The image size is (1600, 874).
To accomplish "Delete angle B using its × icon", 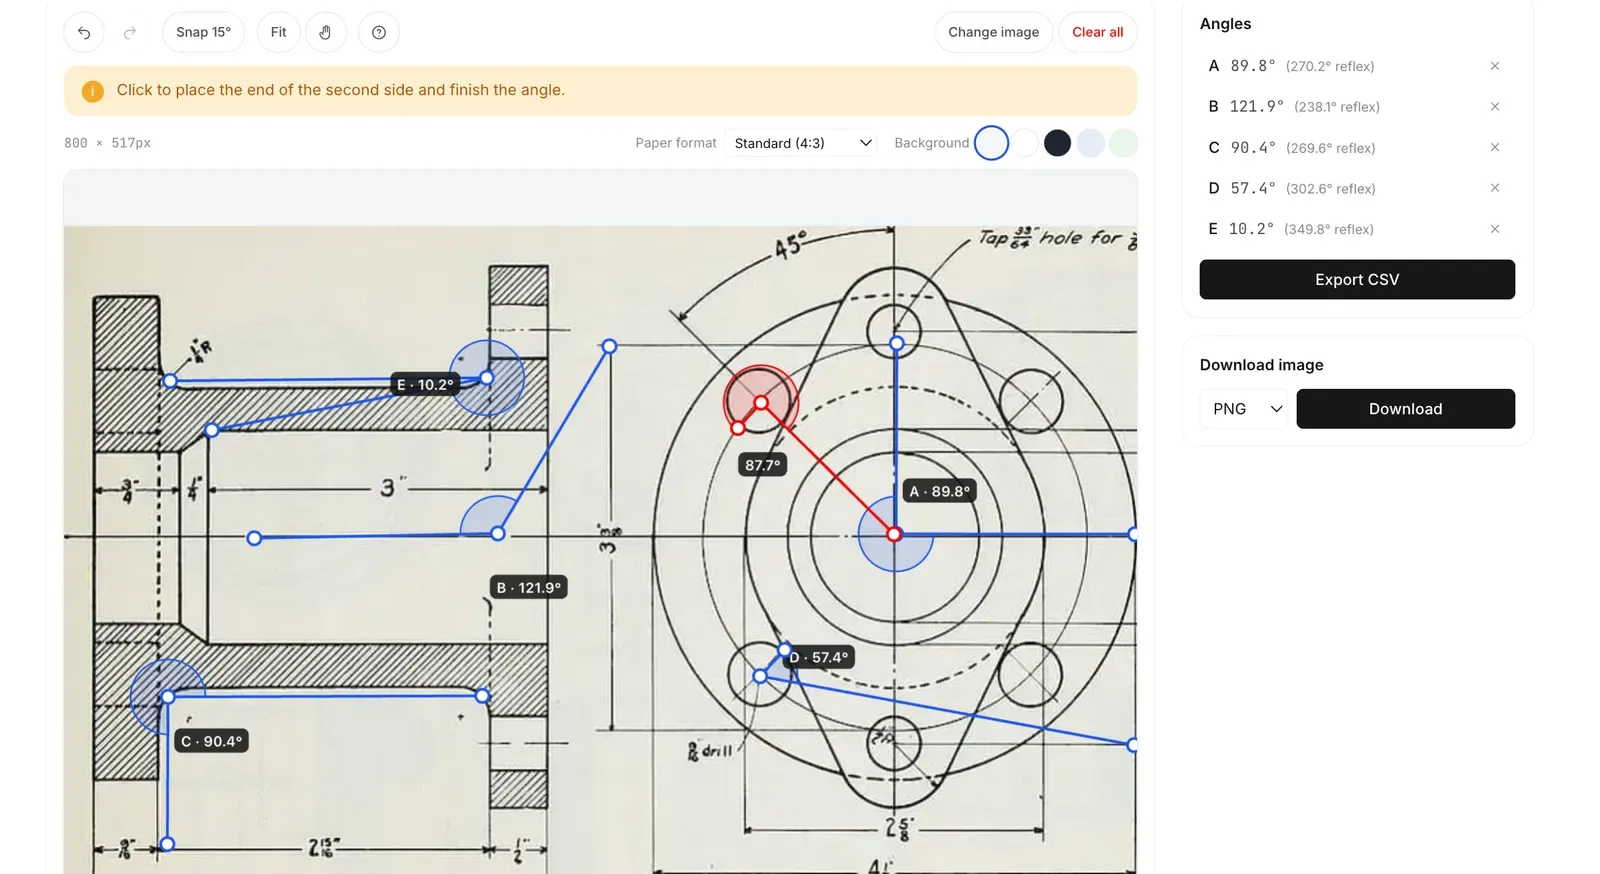I will tap(1495, 106).
